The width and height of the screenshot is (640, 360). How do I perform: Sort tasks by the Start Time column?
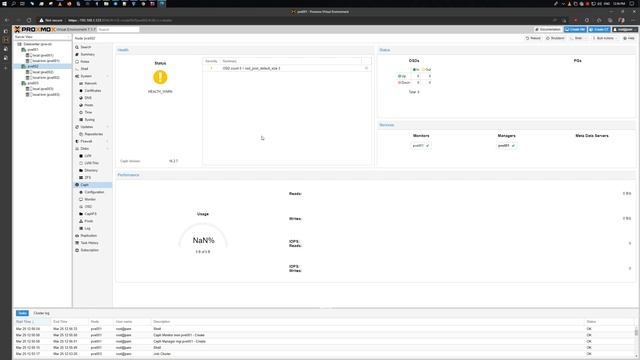click(x=32, y=322)
